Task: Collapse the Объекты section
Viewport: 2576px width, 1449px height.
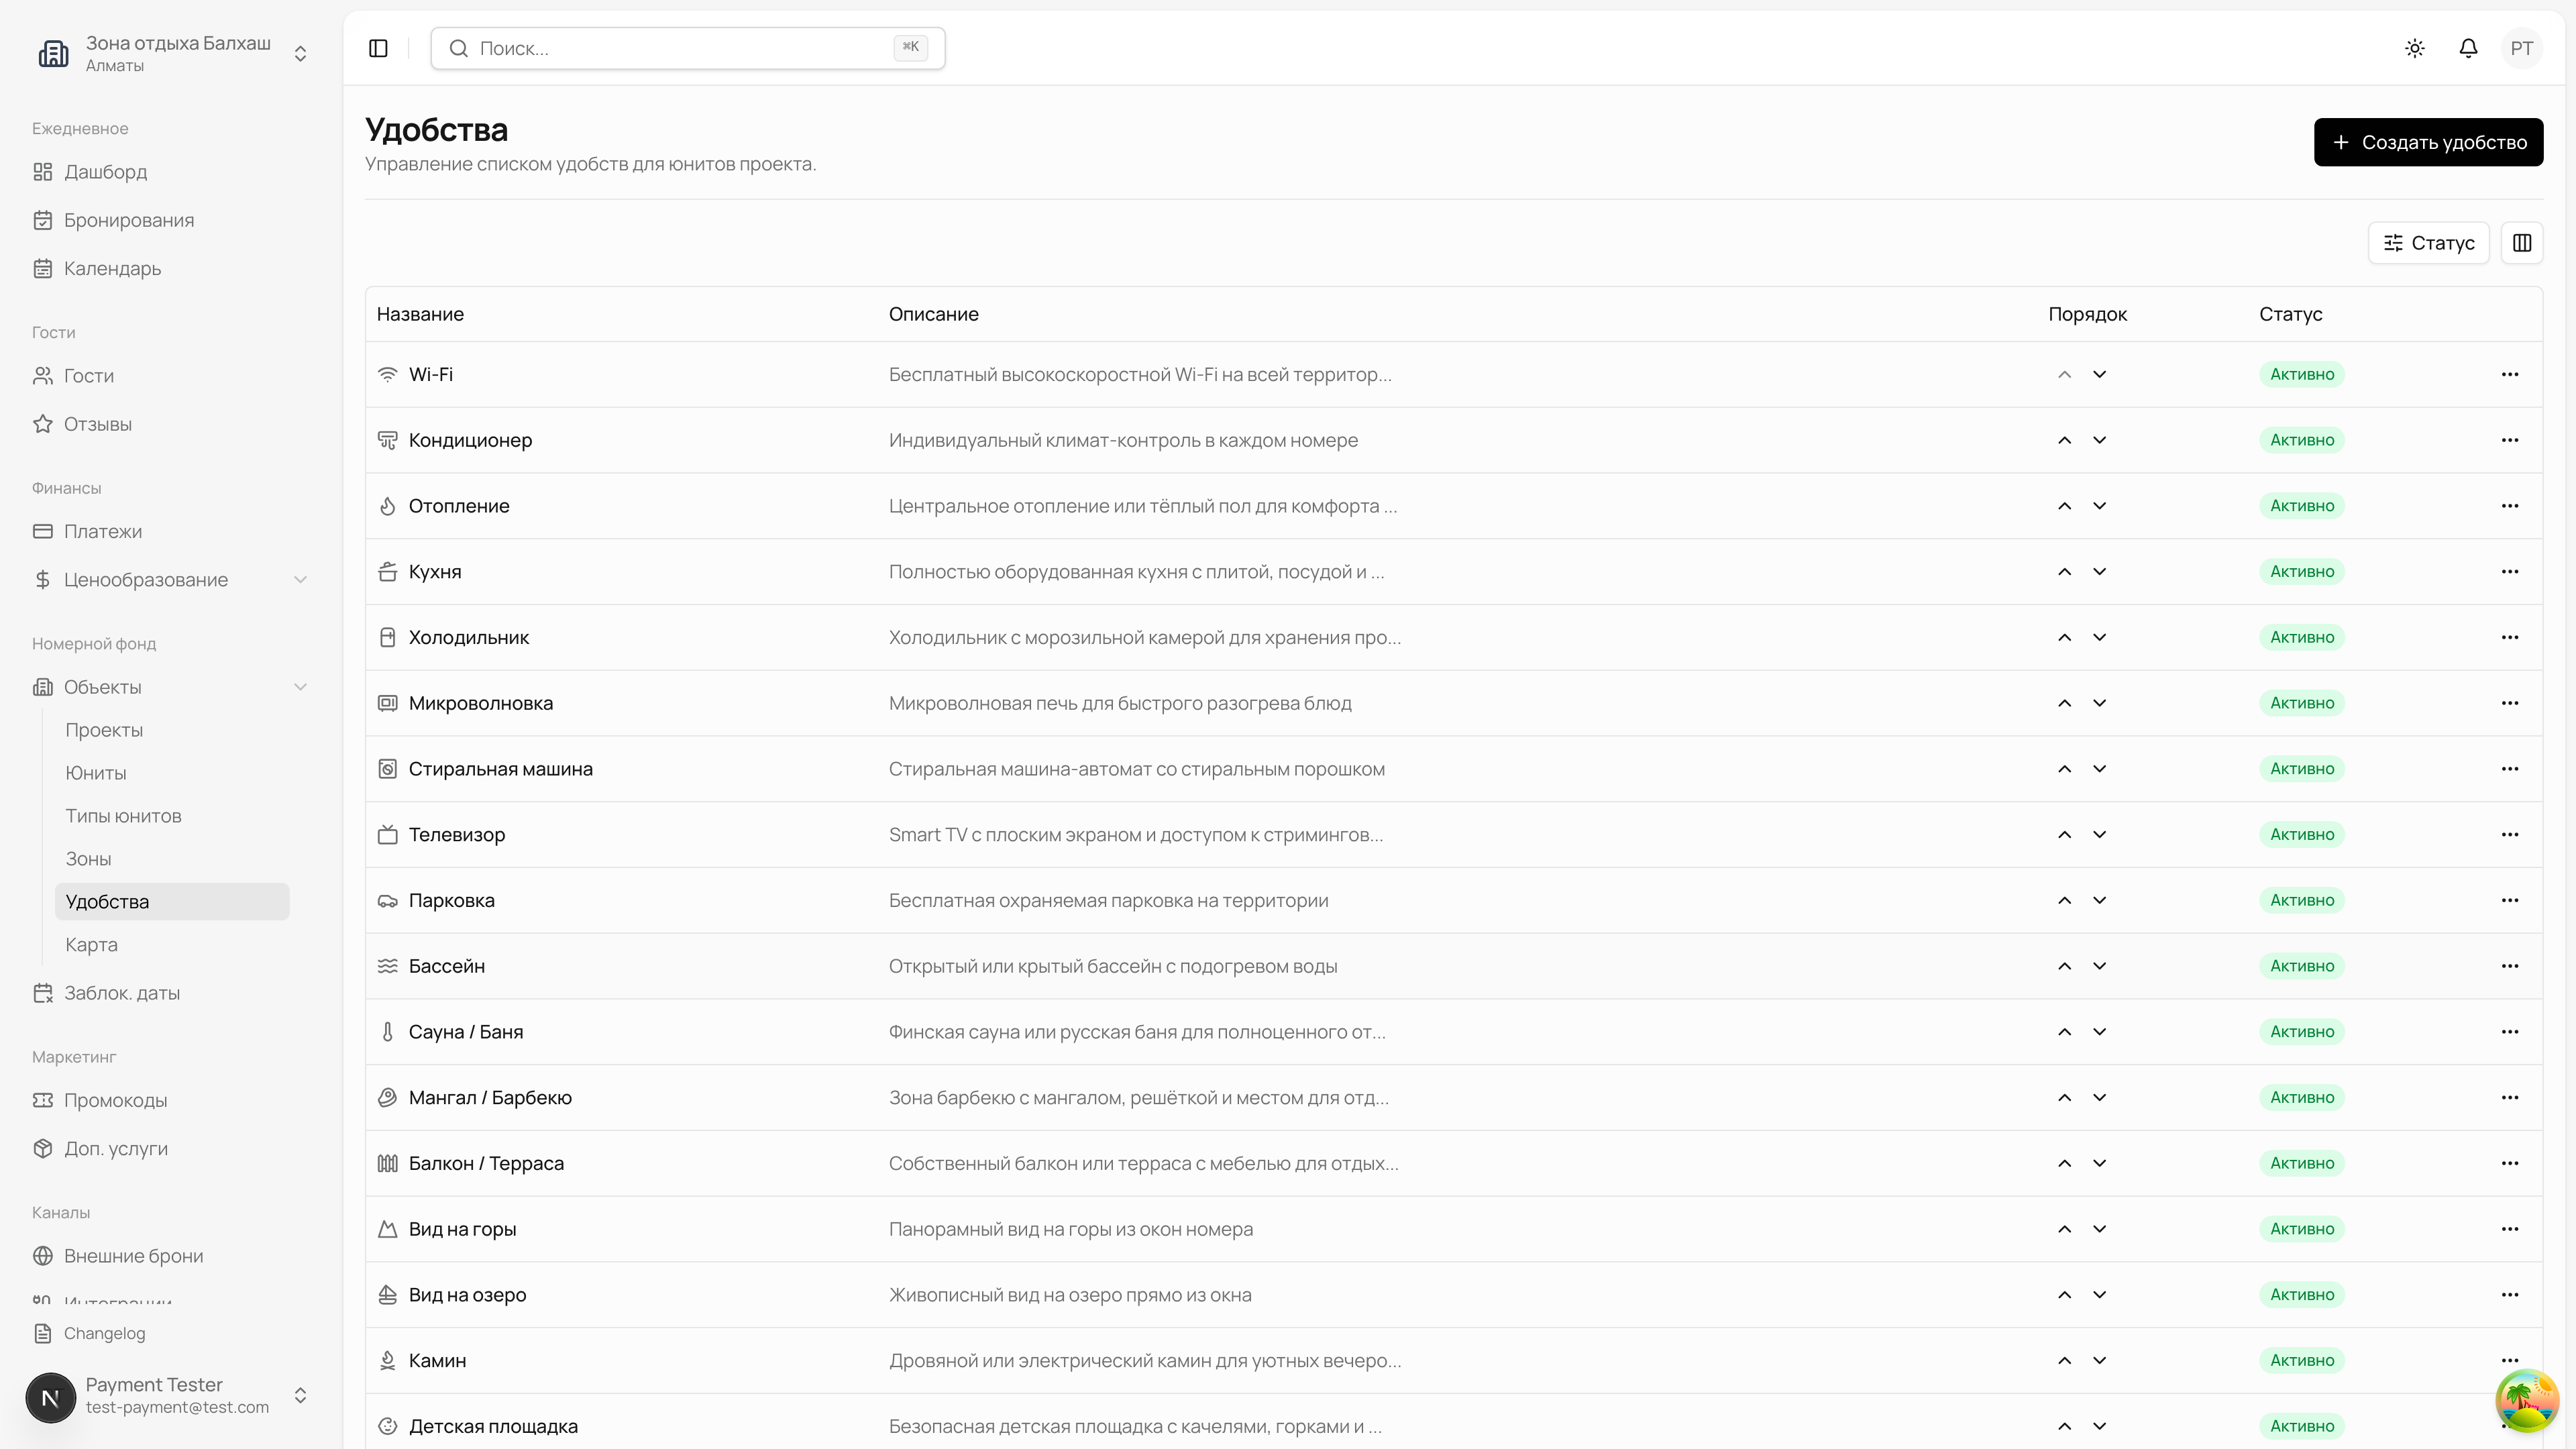Action: point(300,687)
